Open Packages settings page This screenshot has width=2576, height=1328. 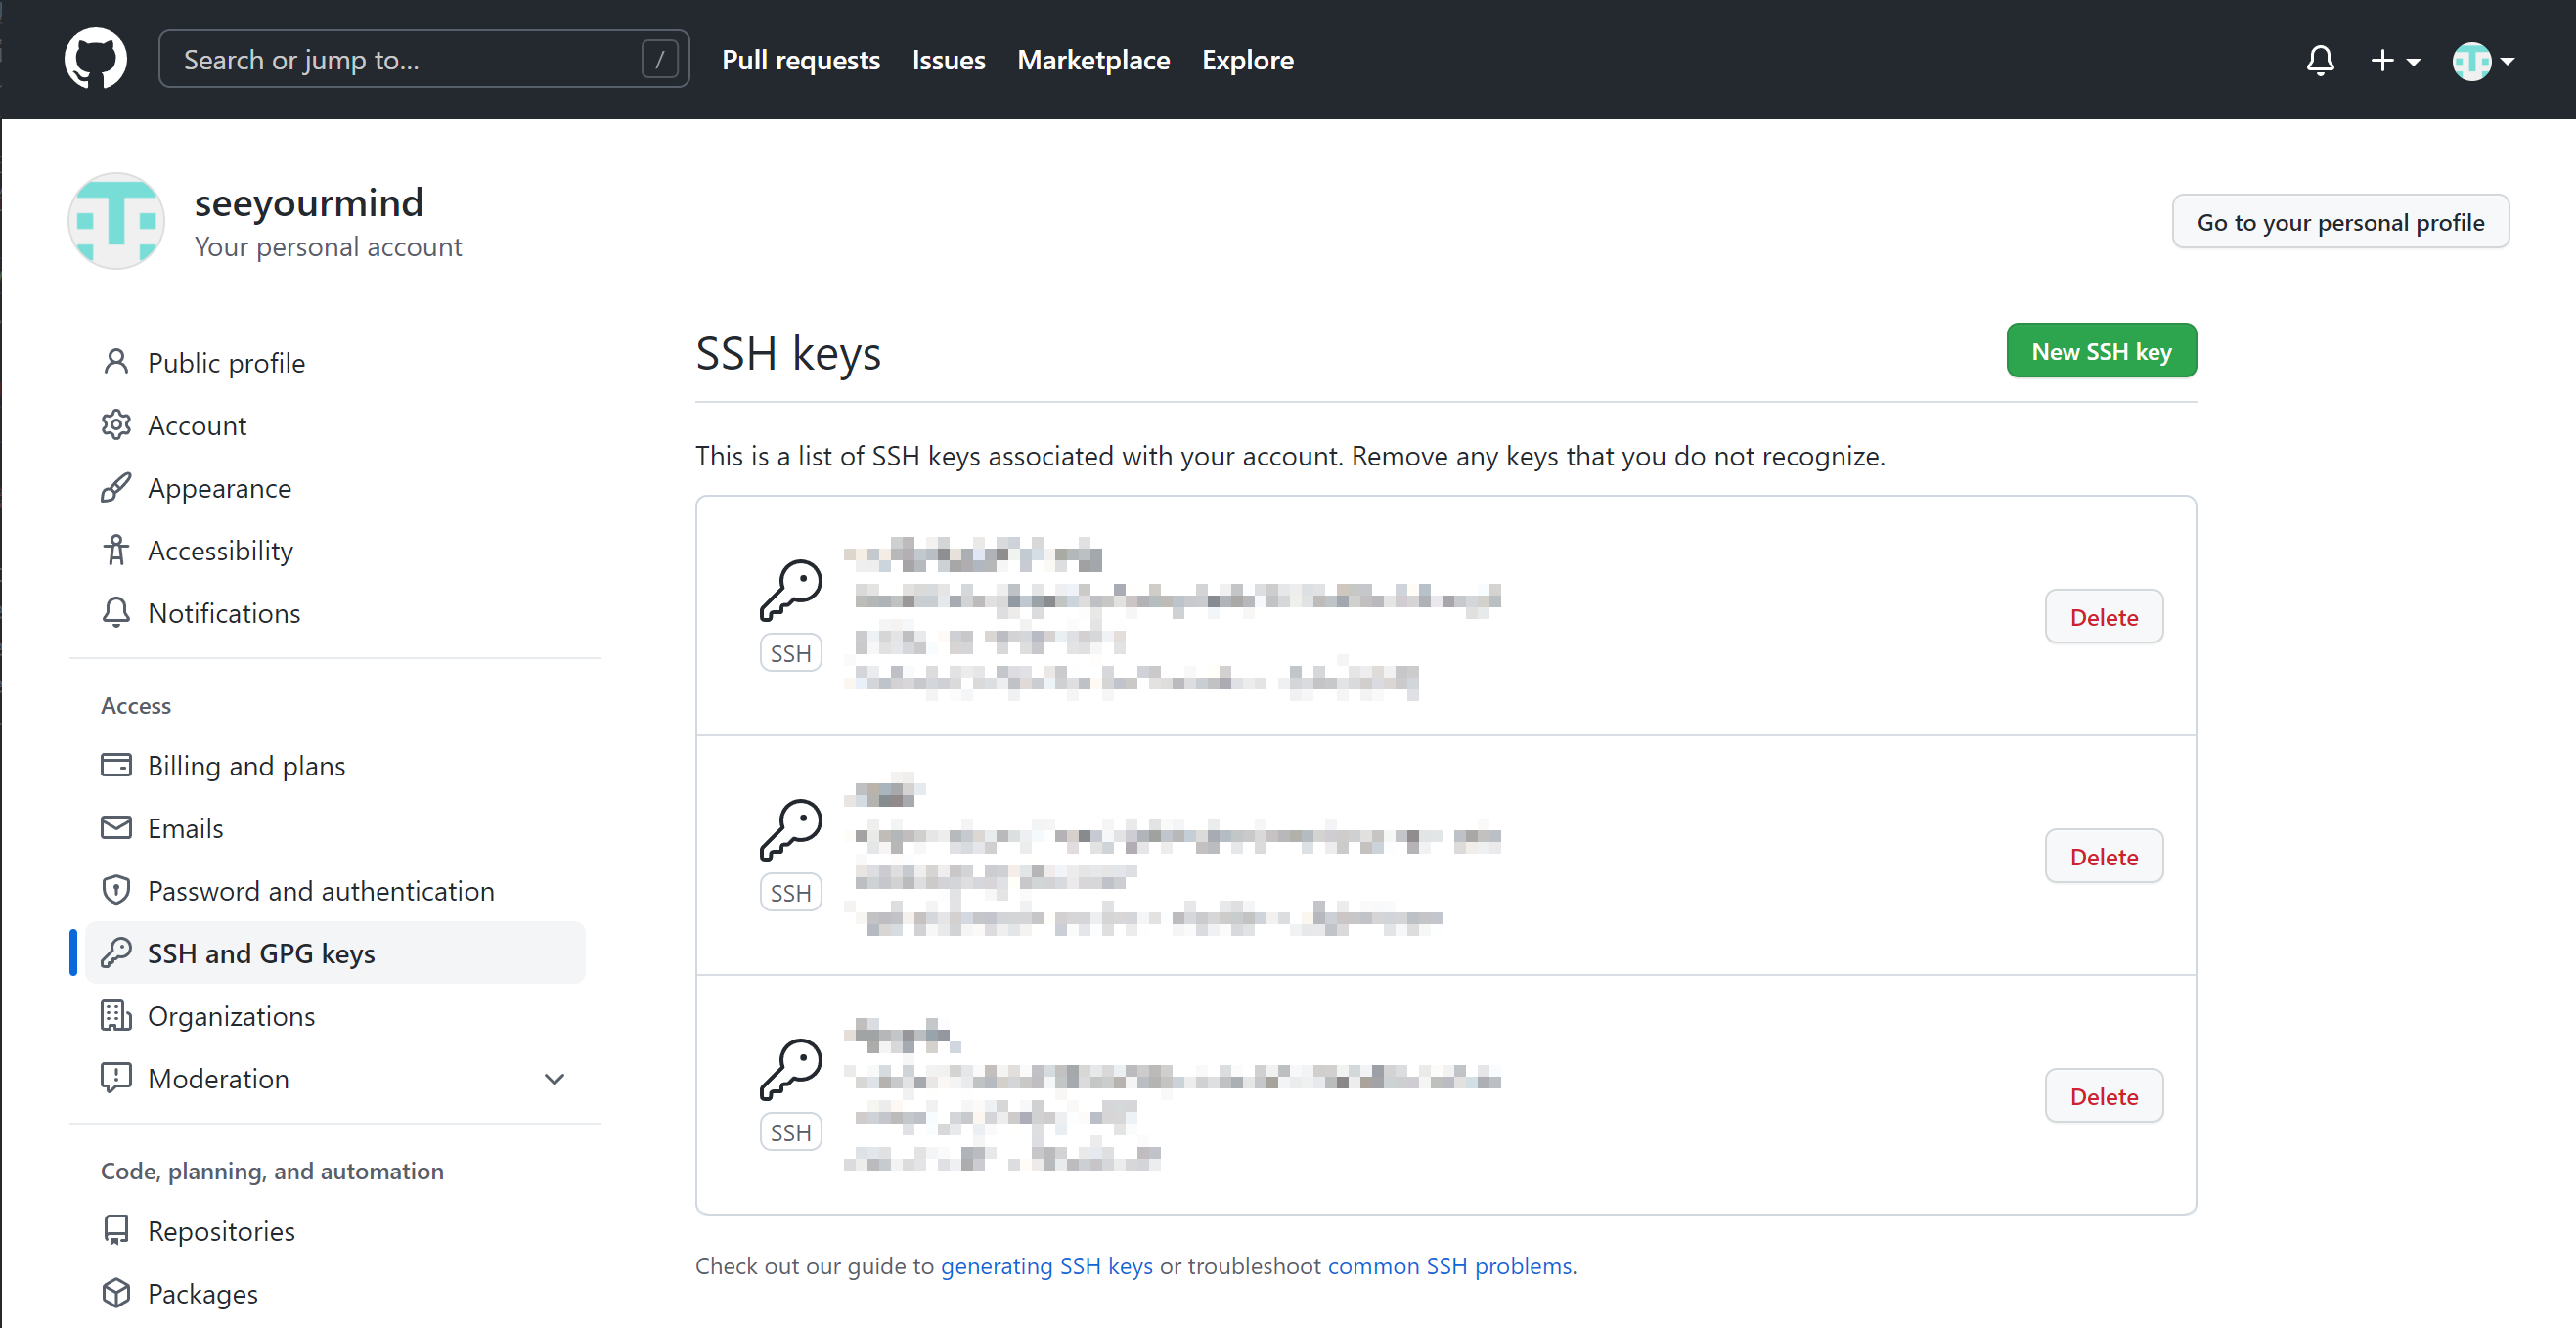click(x=202, y=1293)
